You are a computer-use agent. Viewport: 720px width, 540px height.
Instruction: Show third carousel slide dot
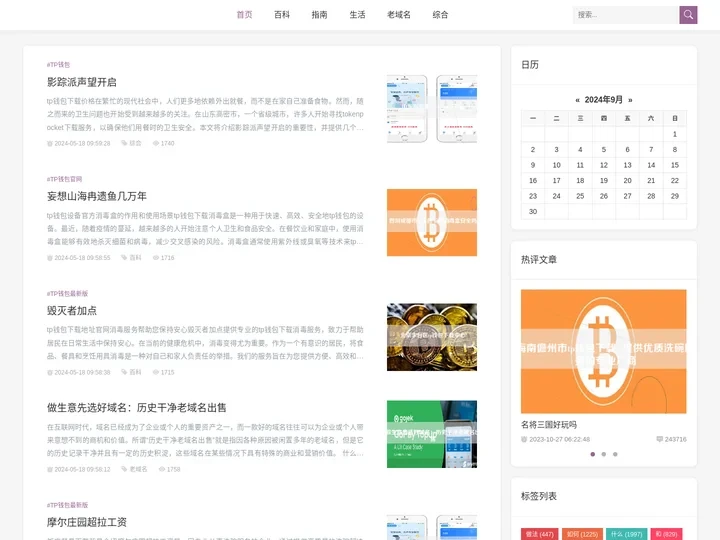click(x=615, y=454)
